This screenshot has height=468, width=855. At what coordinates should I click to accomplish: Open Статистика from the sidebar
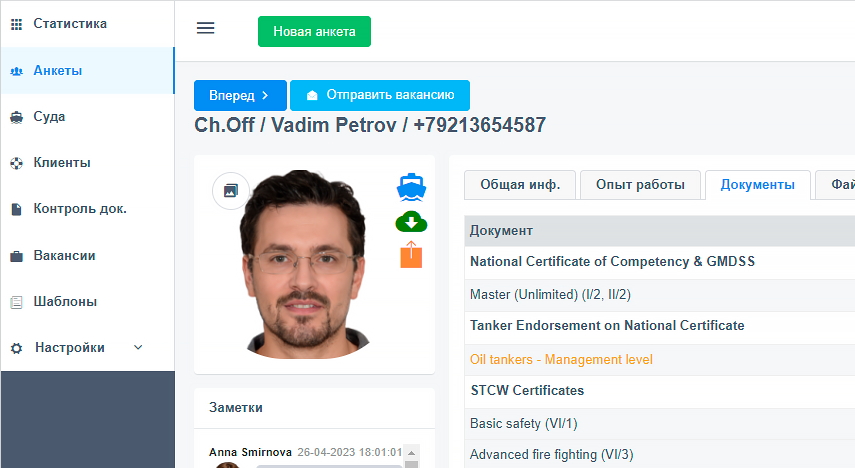pyautogui.click(x=70, y=23)
